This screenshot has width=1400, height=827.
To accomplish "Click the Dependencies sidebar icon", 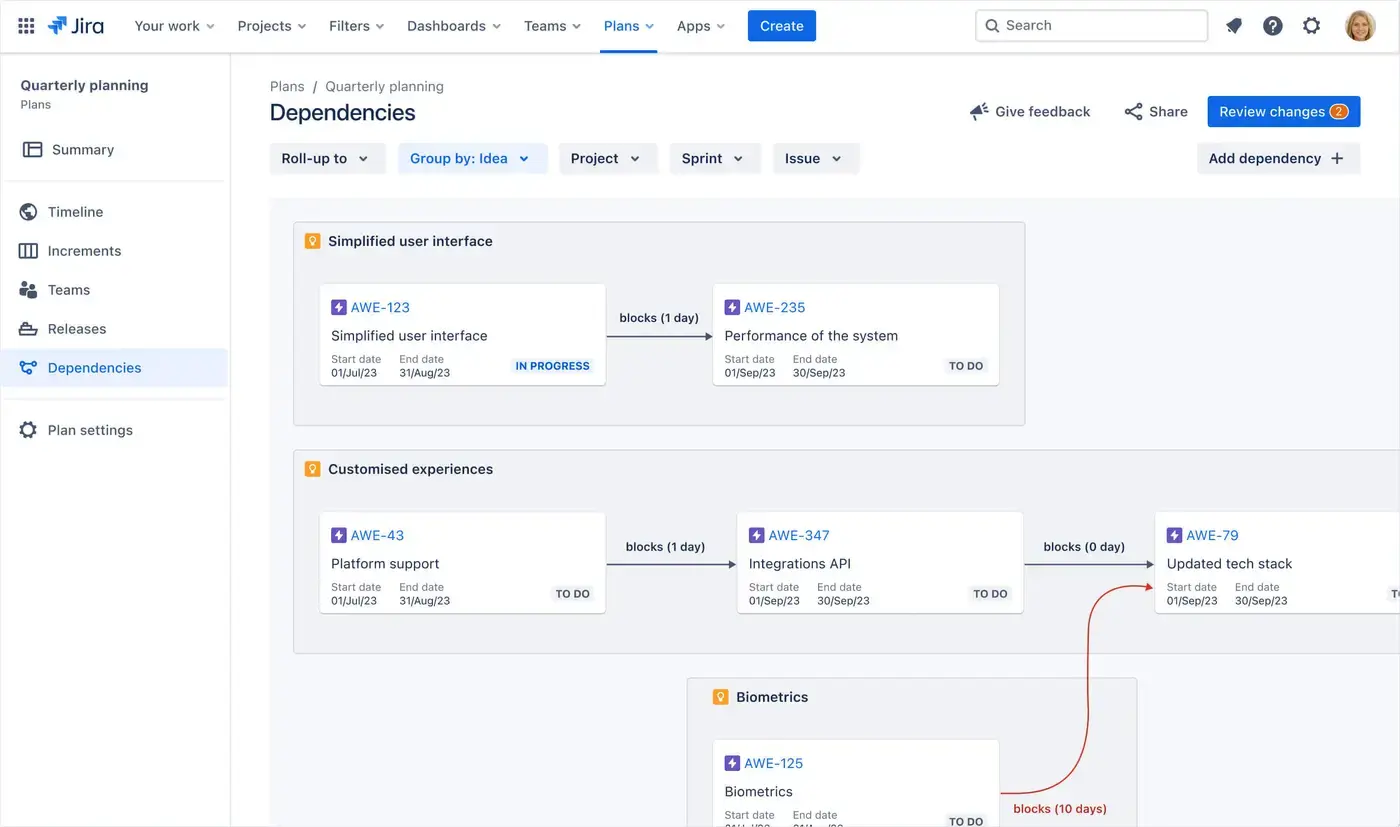I will [x=28, y=368].
